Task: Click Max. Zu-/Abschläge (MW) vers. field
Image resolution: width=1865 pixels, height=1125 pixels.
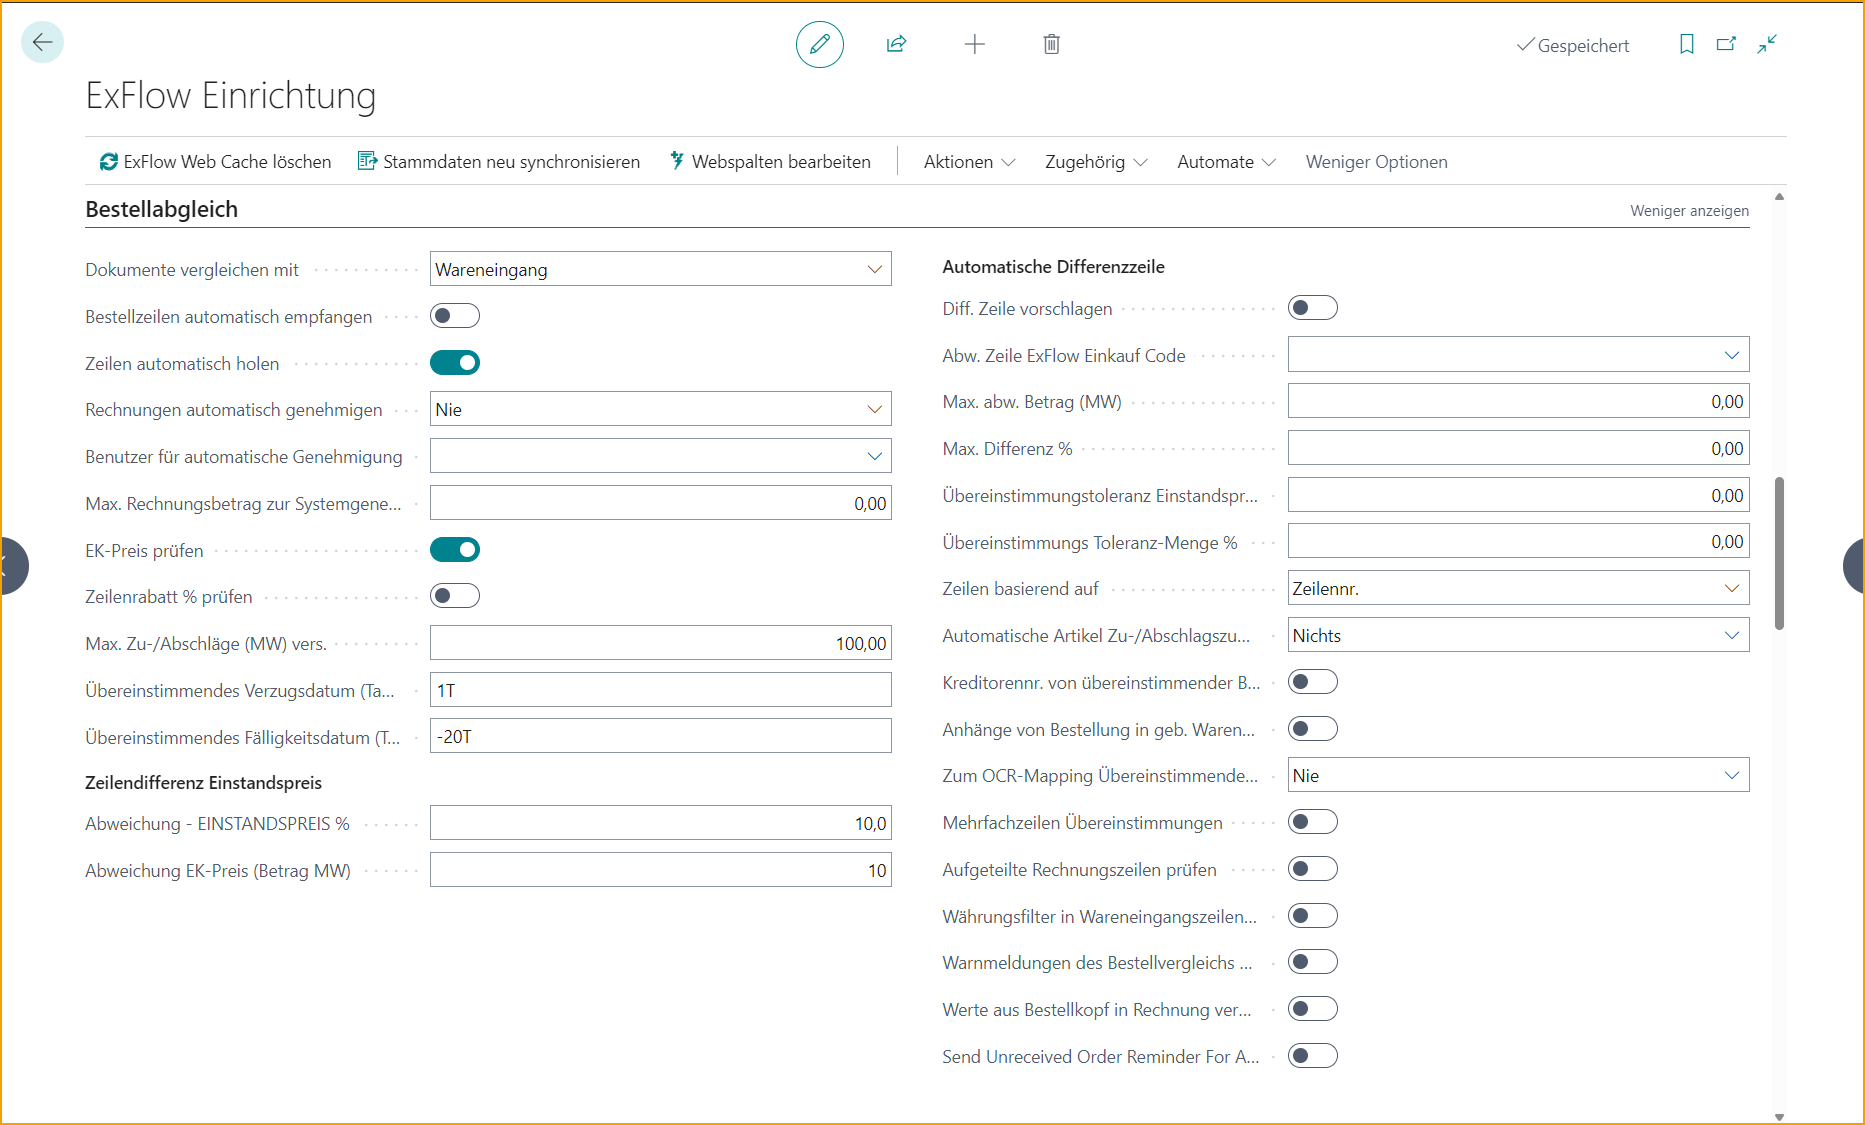Action: click(661, 643)
